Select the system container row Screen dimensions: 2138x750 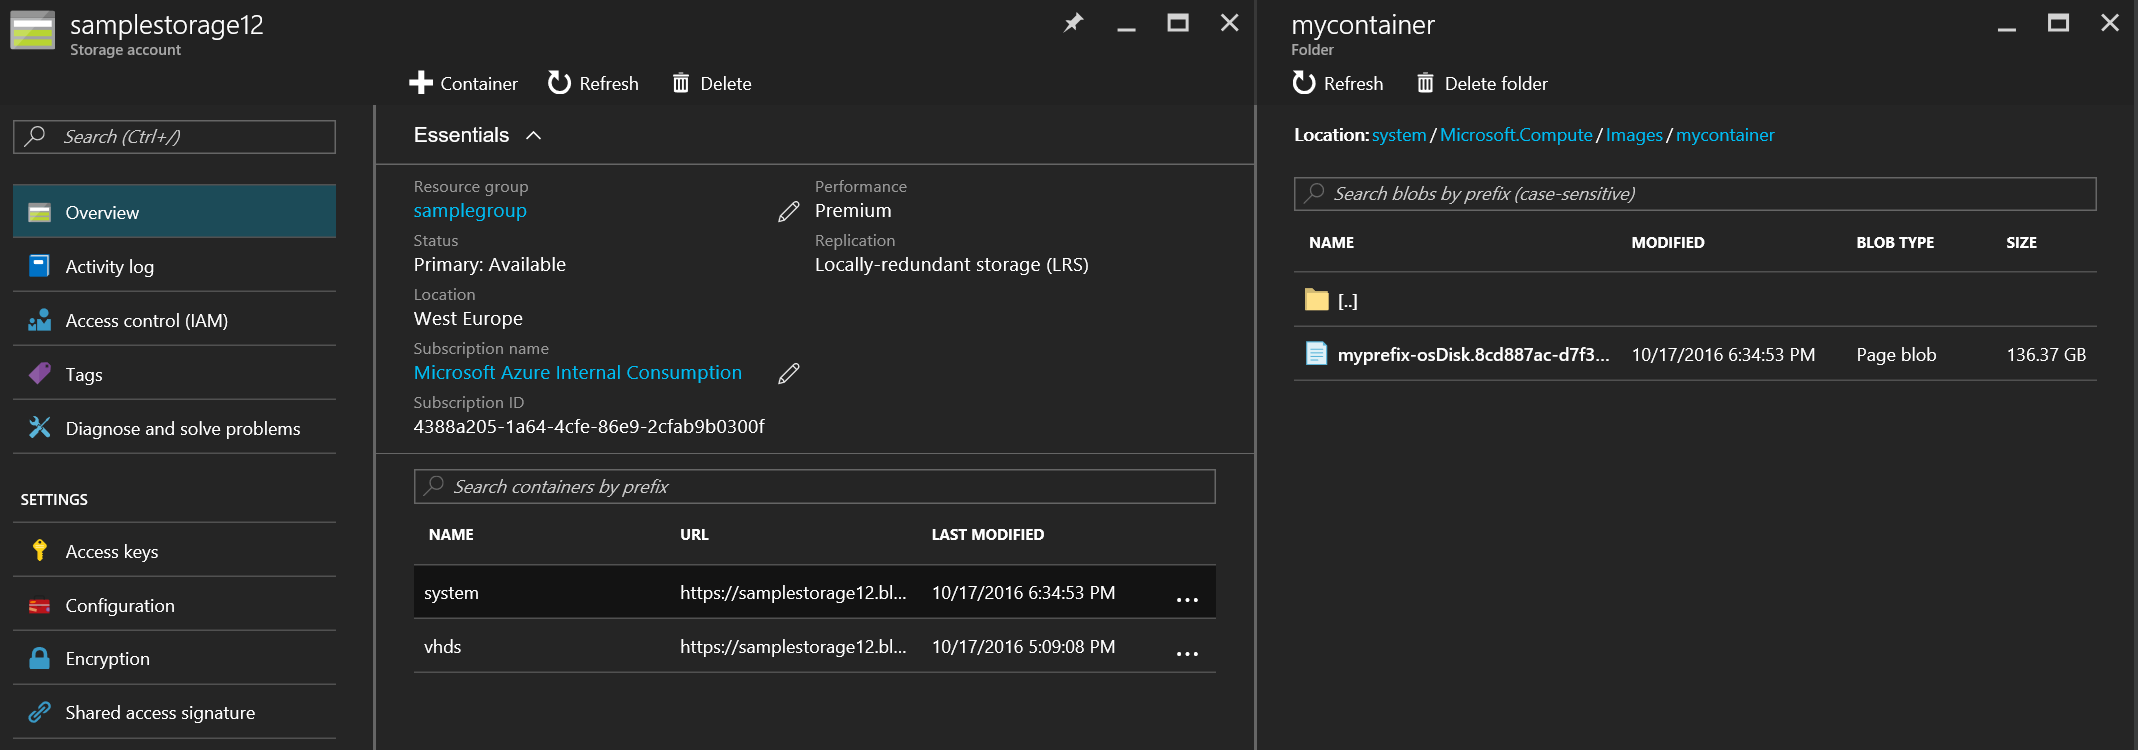point(814,592)
